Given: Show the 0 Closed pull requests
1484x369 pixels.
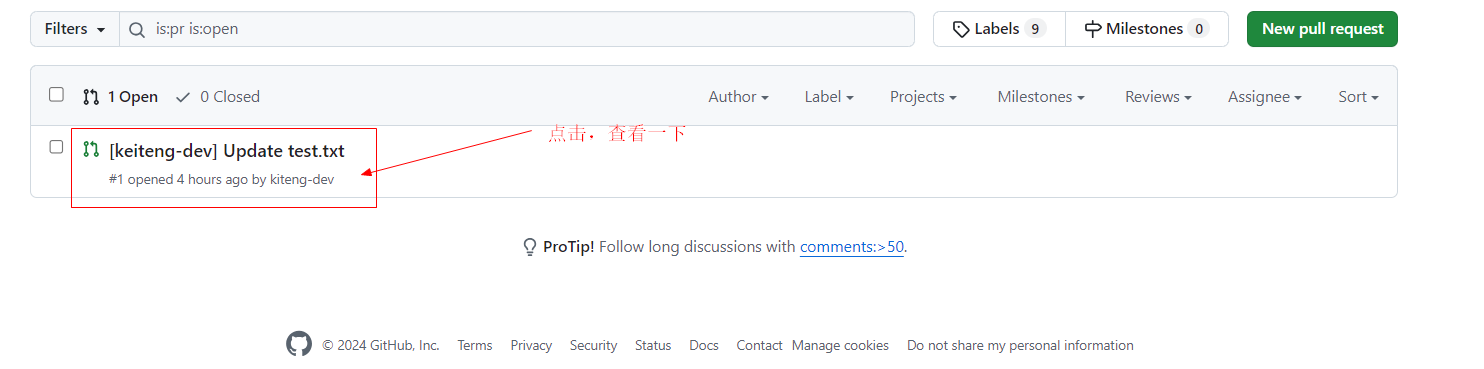Looking at the screenshot, I should (x=217, y=97).
